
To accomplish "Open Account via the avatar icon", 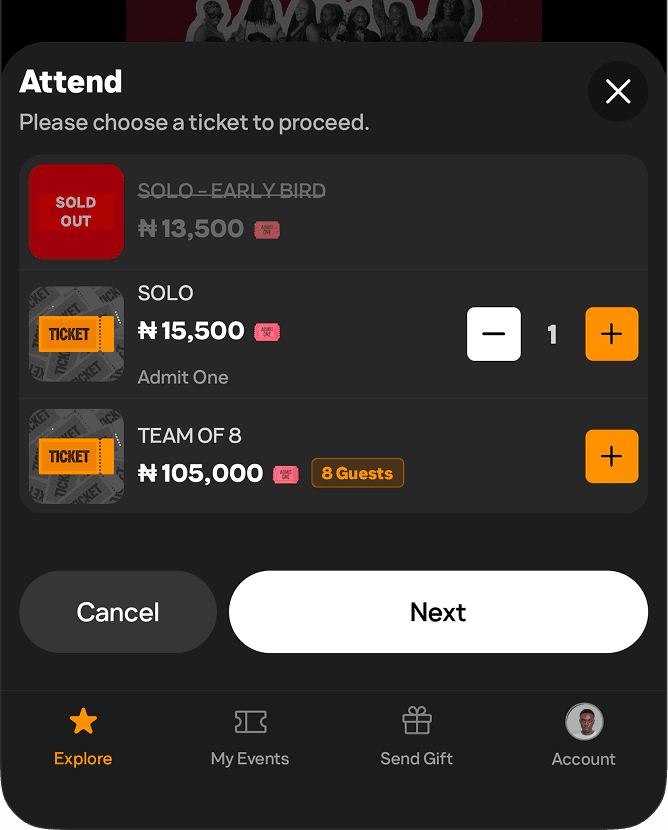I will coord(584,721).
